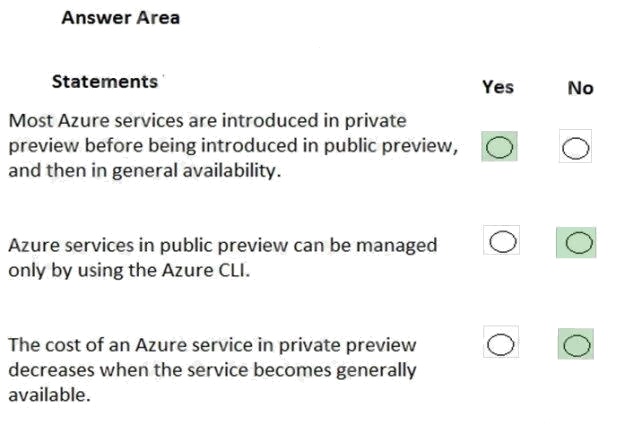The image size is (625, 425).
Task: Click the line 'decreases when the service becomes generally'
Action: [212, 370]
